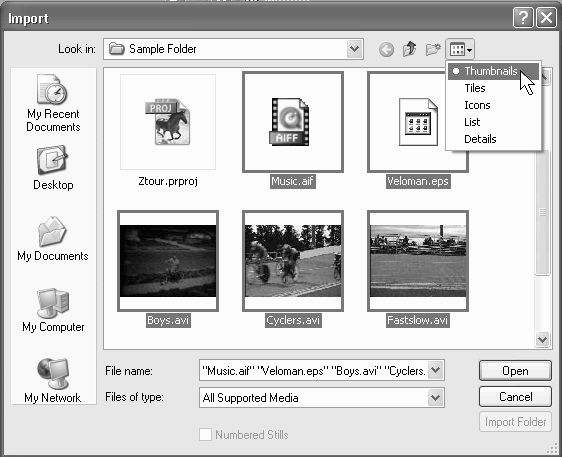
Task: Go up one folder level icon
Action: [x=410, y=49]
